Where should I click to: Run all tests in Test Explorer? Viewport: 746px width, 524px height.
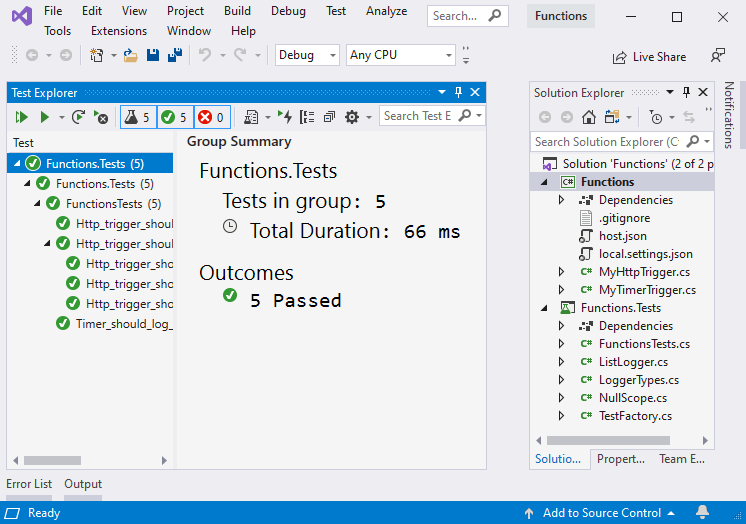21,117
